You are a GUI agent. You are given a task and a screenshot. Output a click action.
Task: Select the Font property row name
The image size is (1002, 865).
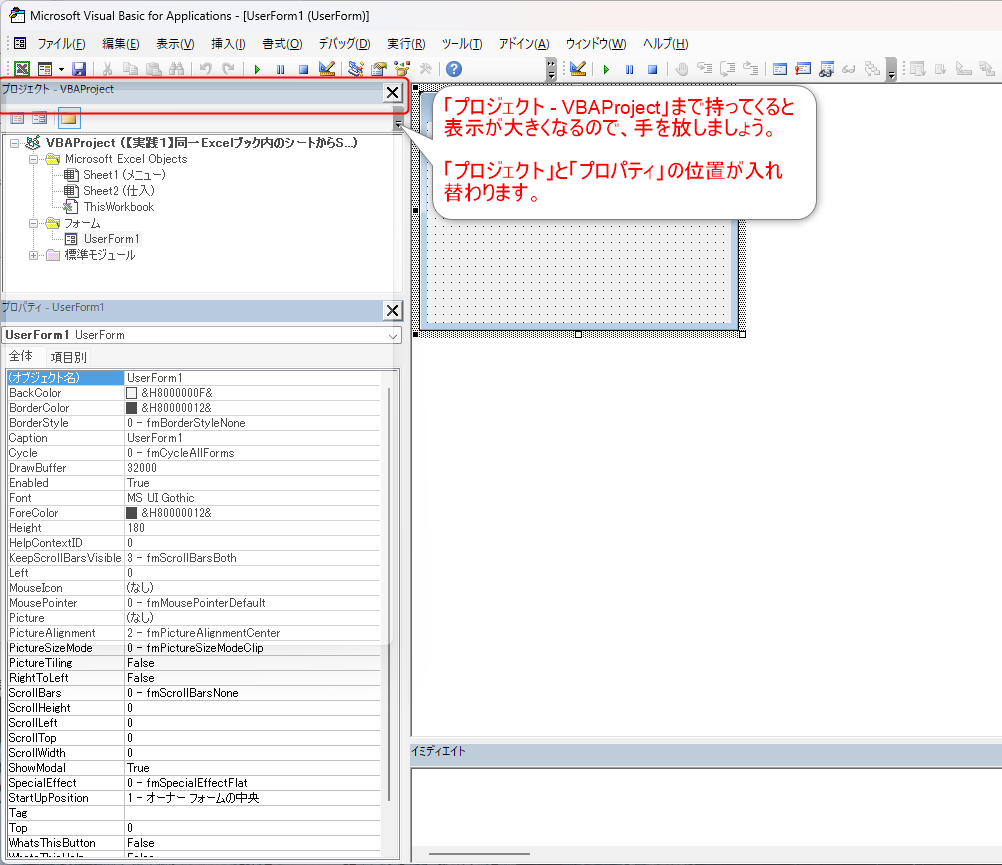[65, 498]
